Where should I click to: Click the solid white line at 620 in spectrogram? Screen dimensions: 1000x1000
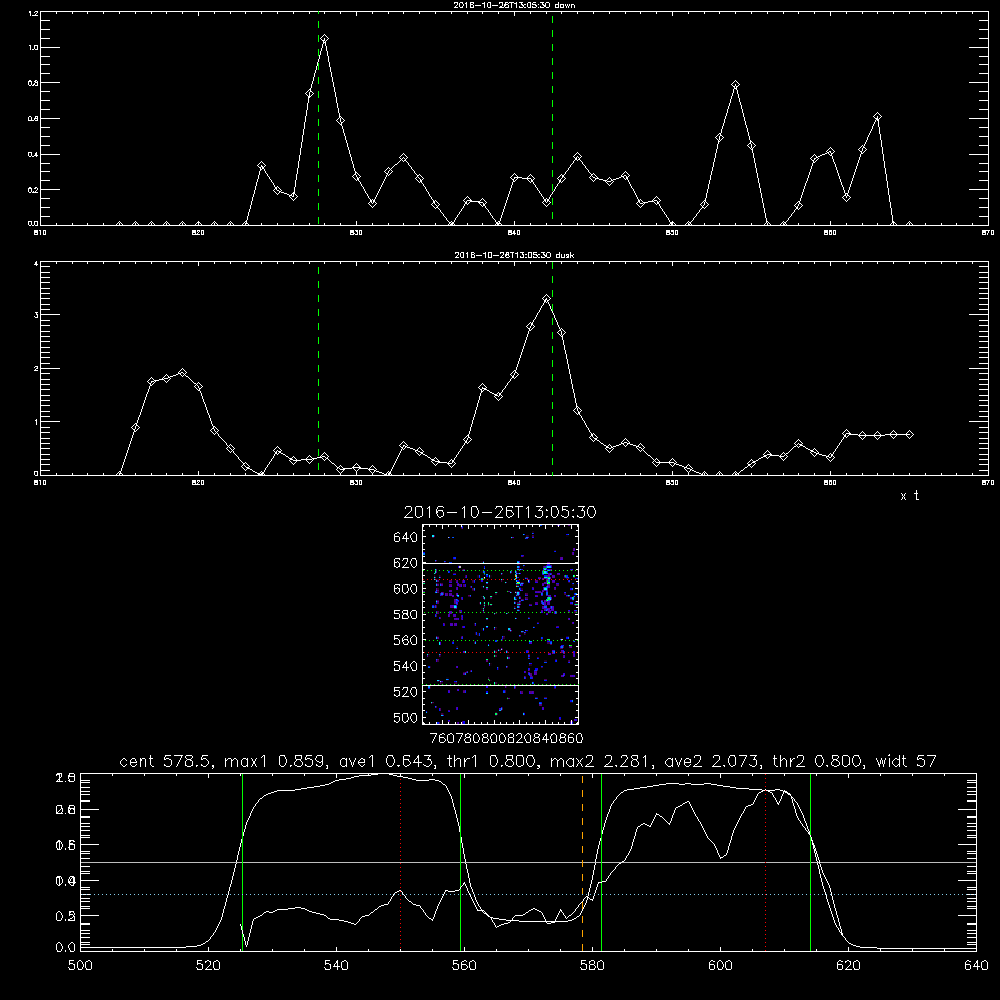(500, 563)
